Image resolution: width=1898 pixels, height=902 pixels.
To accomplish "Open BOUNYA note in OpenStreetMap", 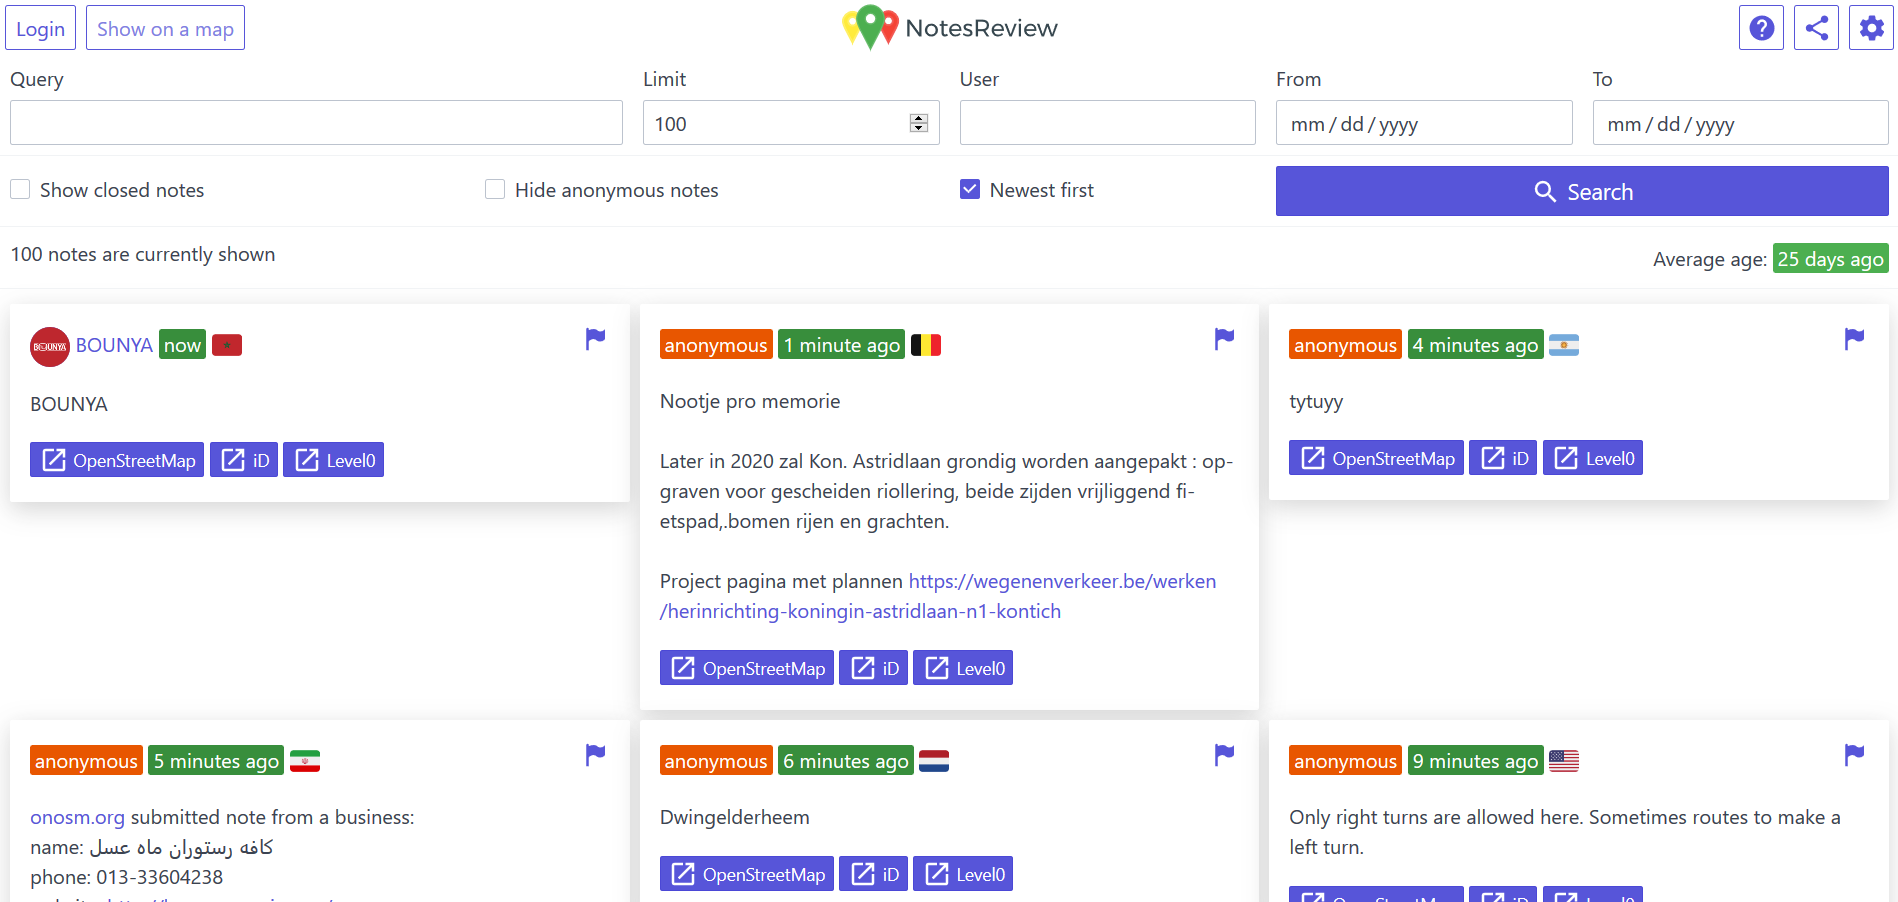I will pos(117,460).
